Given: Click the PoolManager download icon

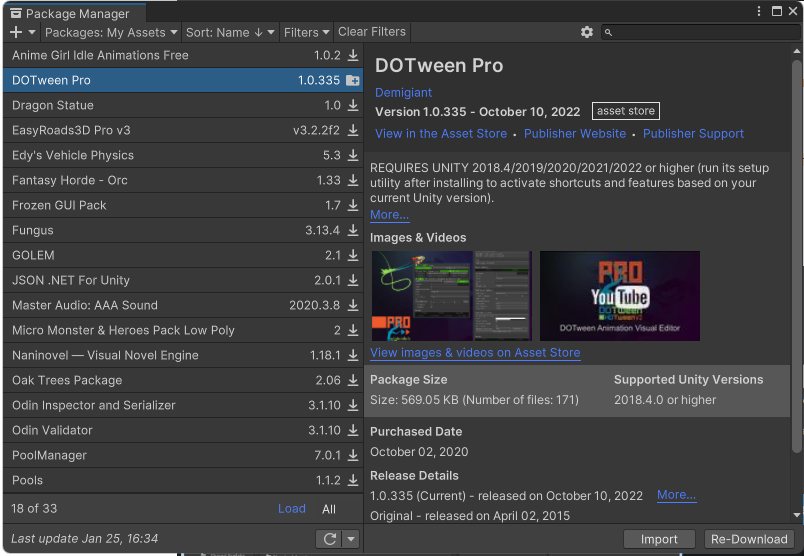Looking at the screenshot, I should click(x=353, y=455).
